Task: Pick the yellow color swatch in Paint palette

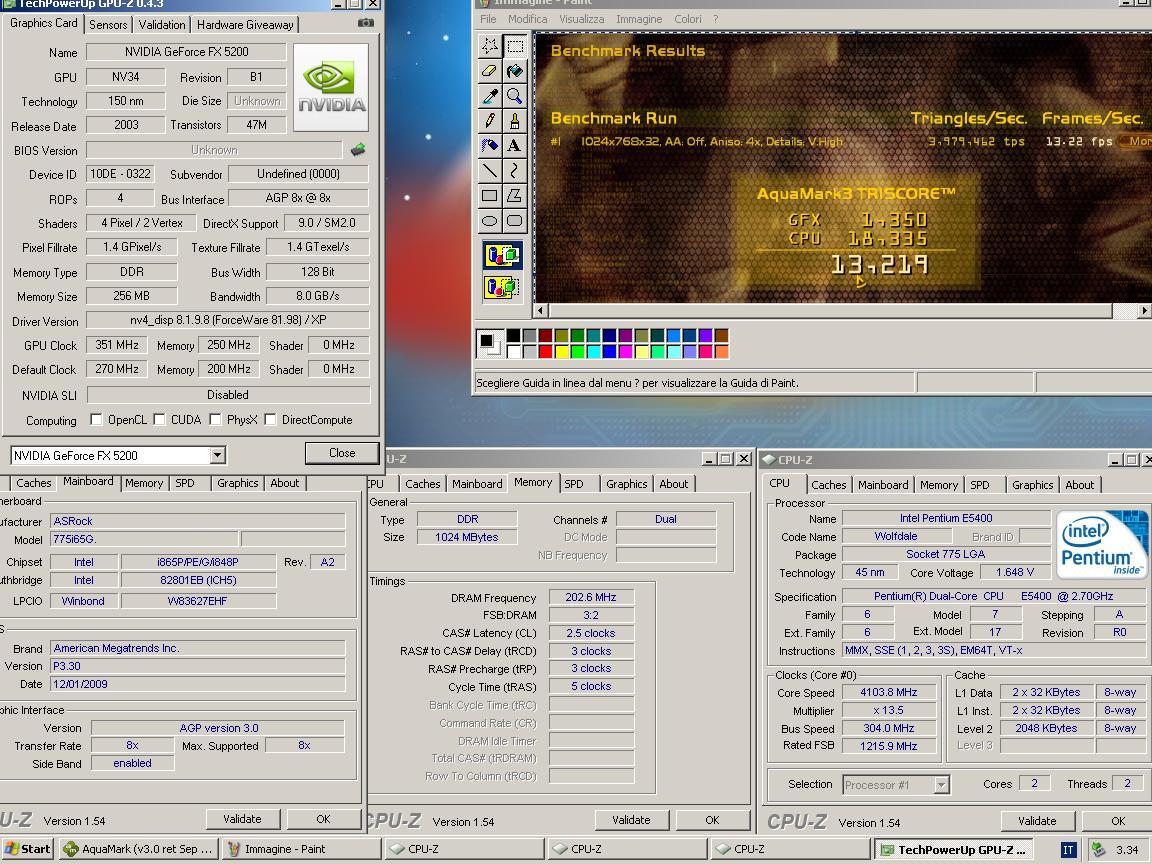Action: [561, 352]
